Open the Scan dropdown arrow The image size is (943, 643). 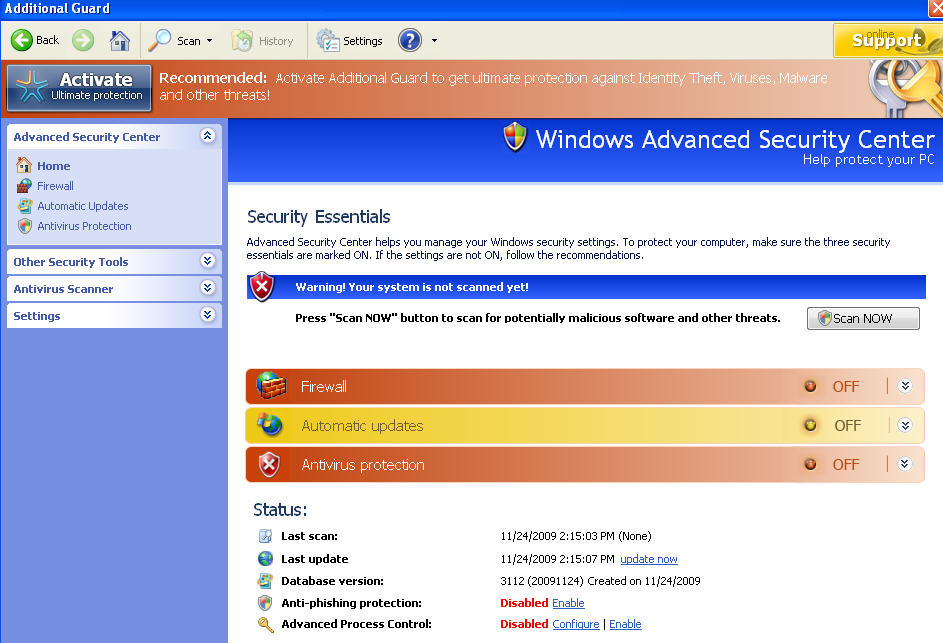click(x=209, y=41)
